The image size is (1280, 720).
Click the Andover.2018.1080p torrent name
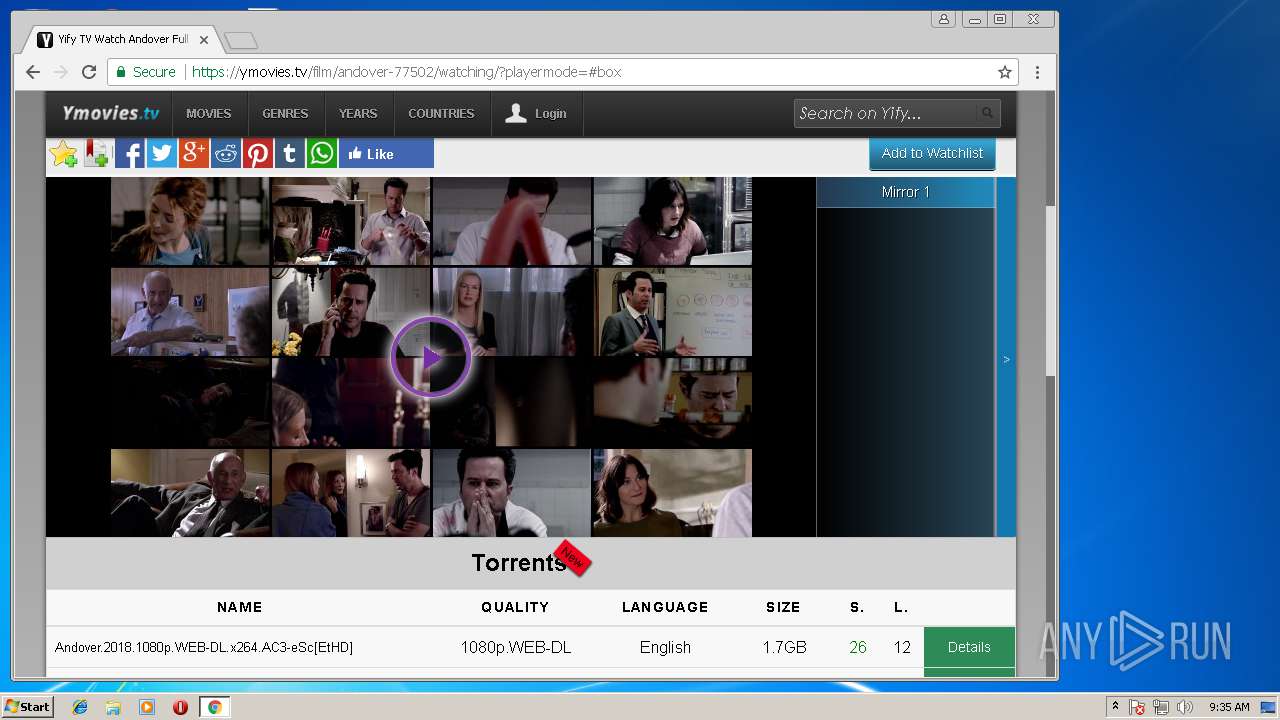pyautogui.click(x=204, y=647)
